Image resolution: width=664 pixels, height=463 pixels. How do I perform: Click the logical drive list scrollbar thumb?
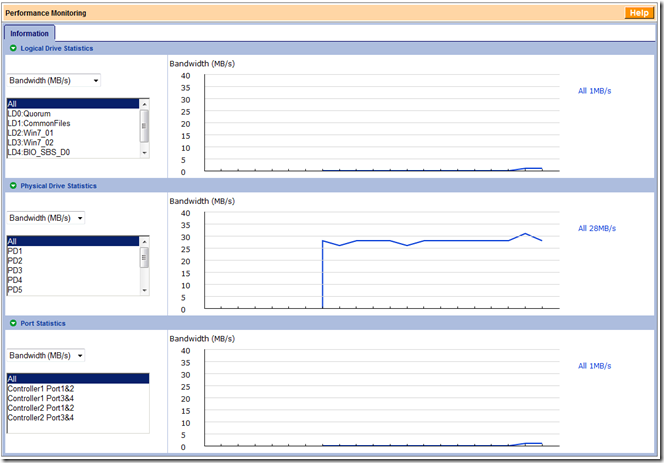144,126
